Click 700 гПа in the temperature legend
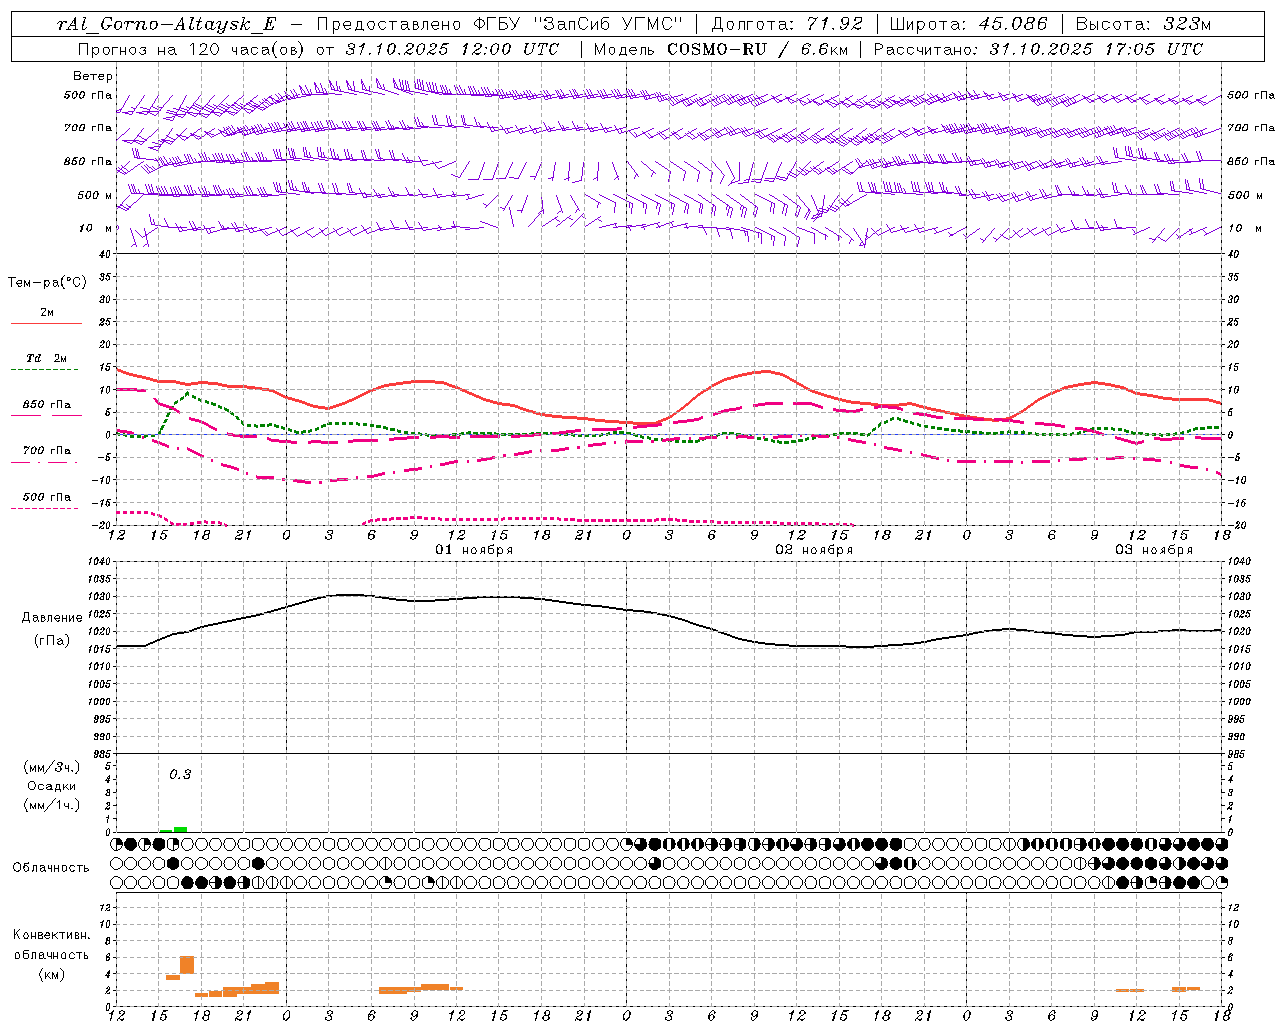The height and width of the screenshot is (1024, 1280). pos(47,451)
